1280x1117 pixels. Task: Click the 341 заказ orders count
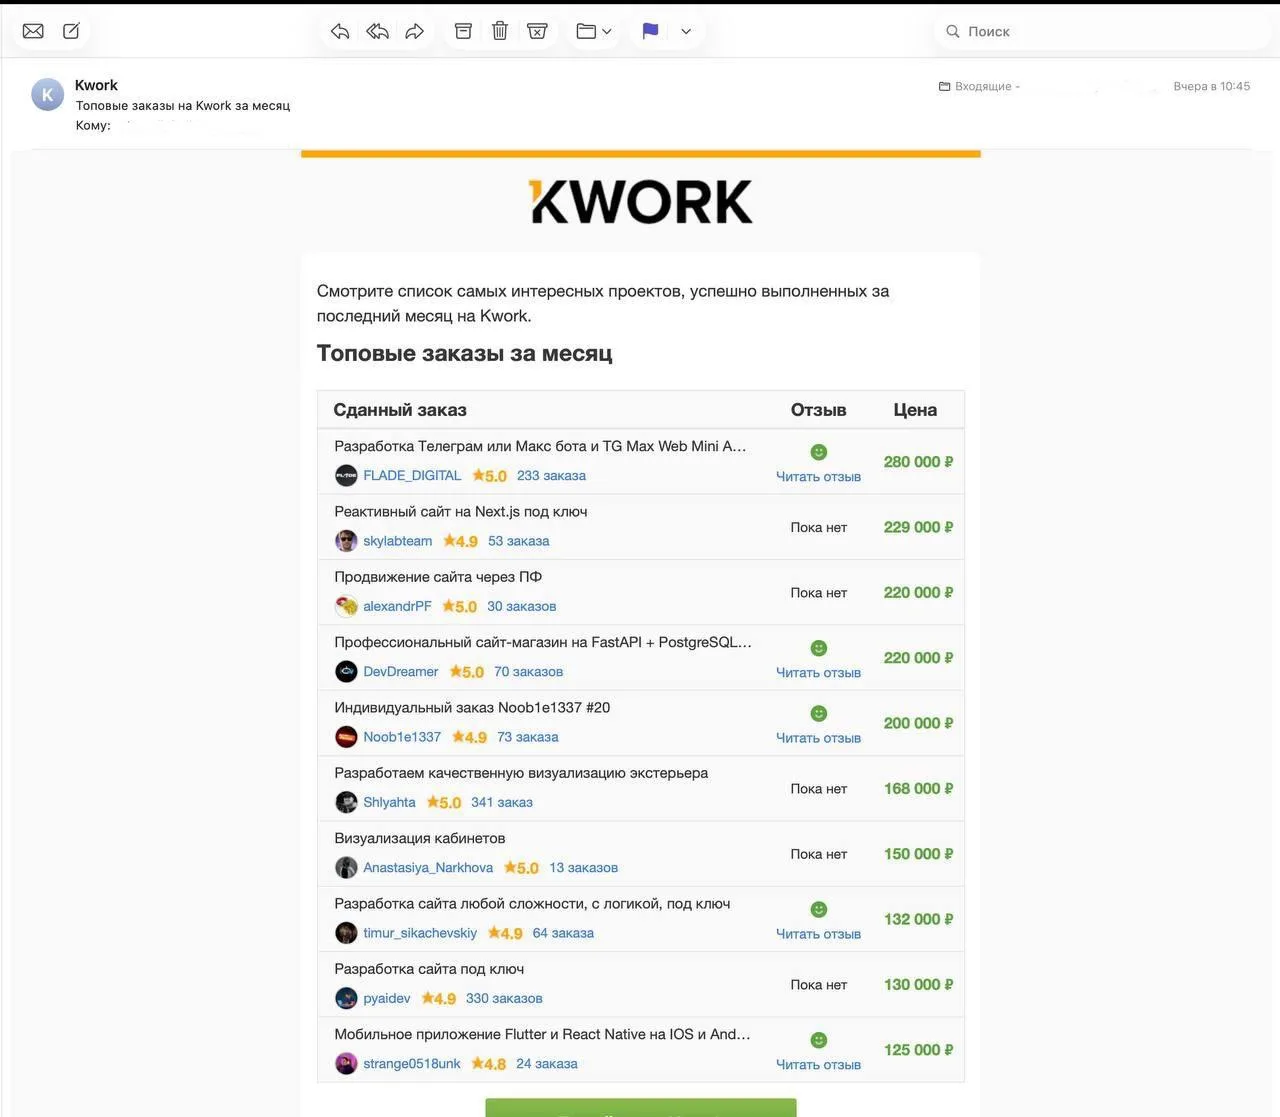(x=502, y=802)
